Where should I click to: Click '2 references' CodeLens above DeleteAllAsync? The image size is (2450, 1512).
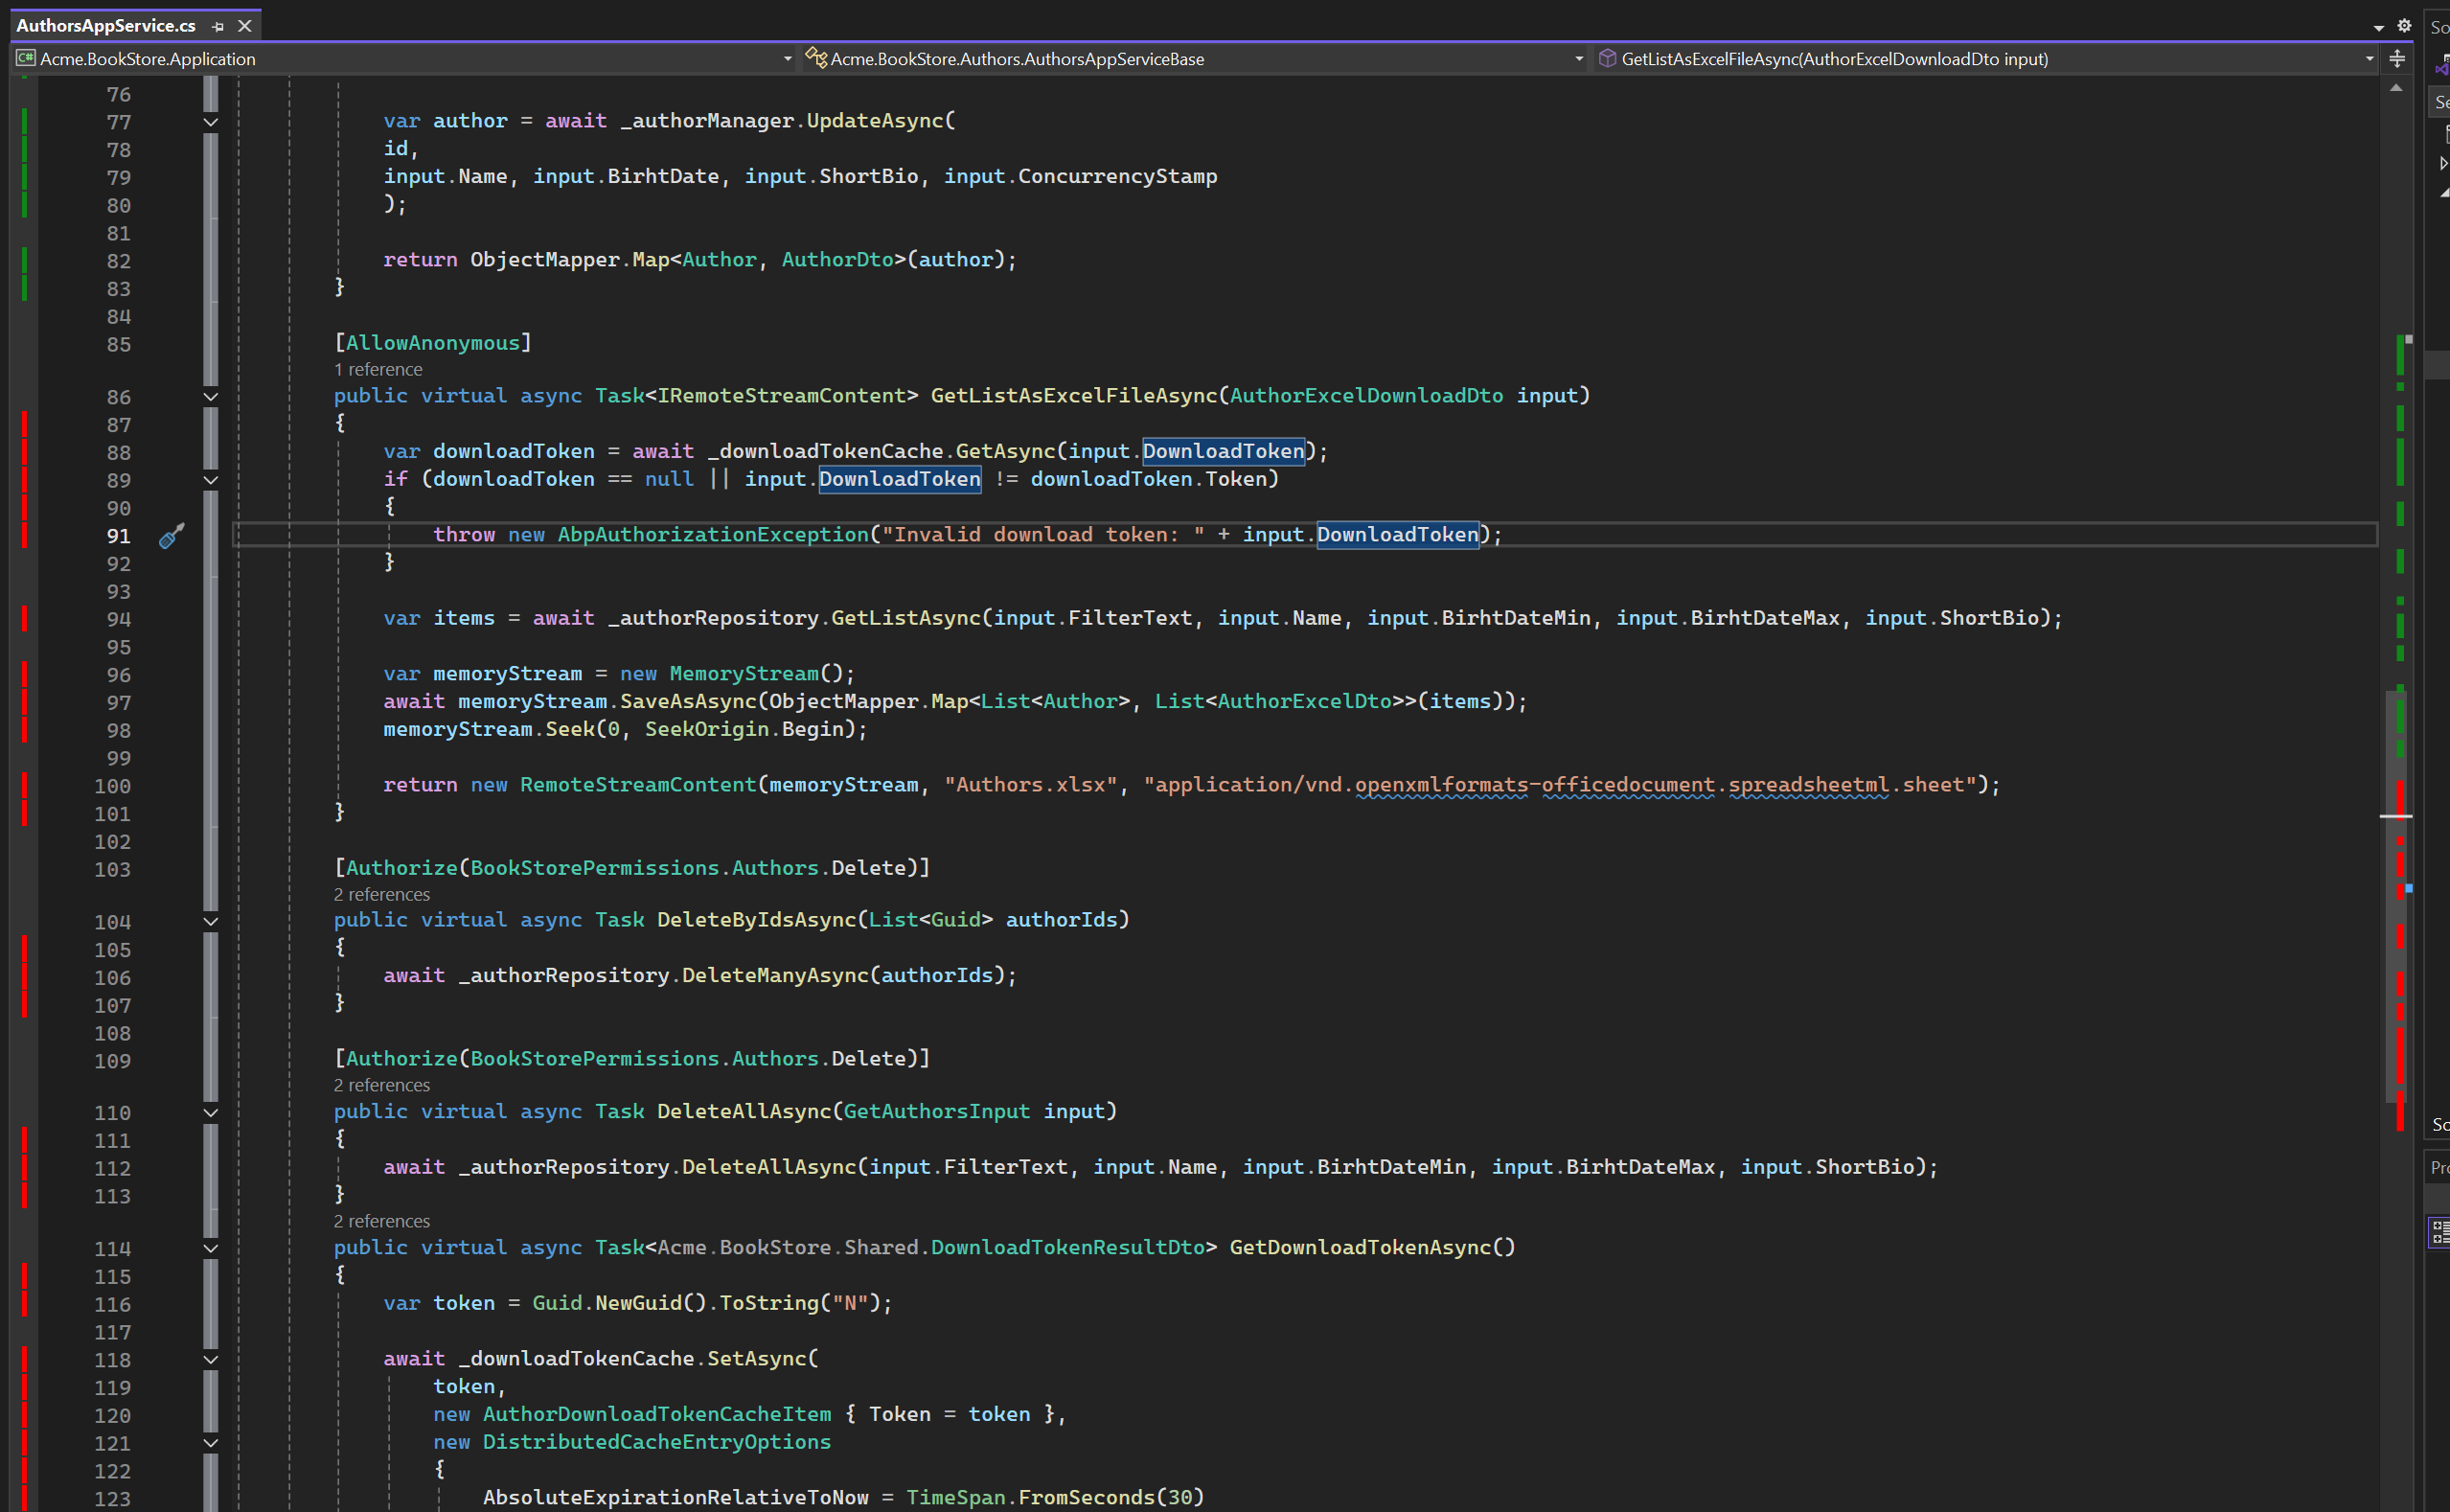[x=382, y=1085]
